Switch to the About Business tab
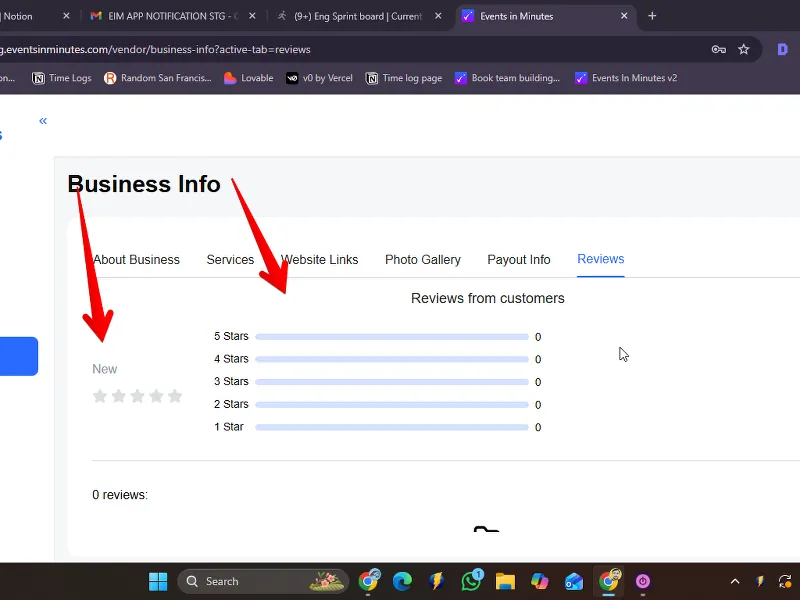Viewport: 800px width, 600px height. pos(136,260)
